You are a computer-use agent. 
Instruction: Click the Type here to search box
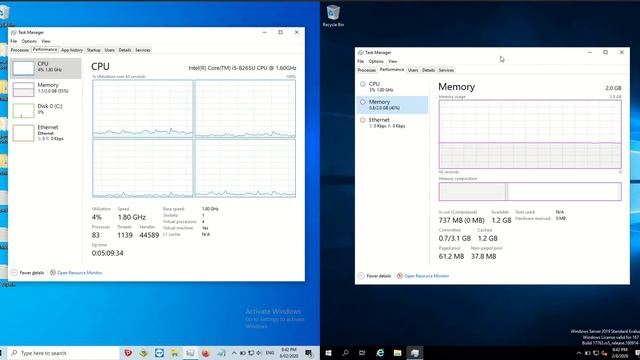(x=63, y=353)
